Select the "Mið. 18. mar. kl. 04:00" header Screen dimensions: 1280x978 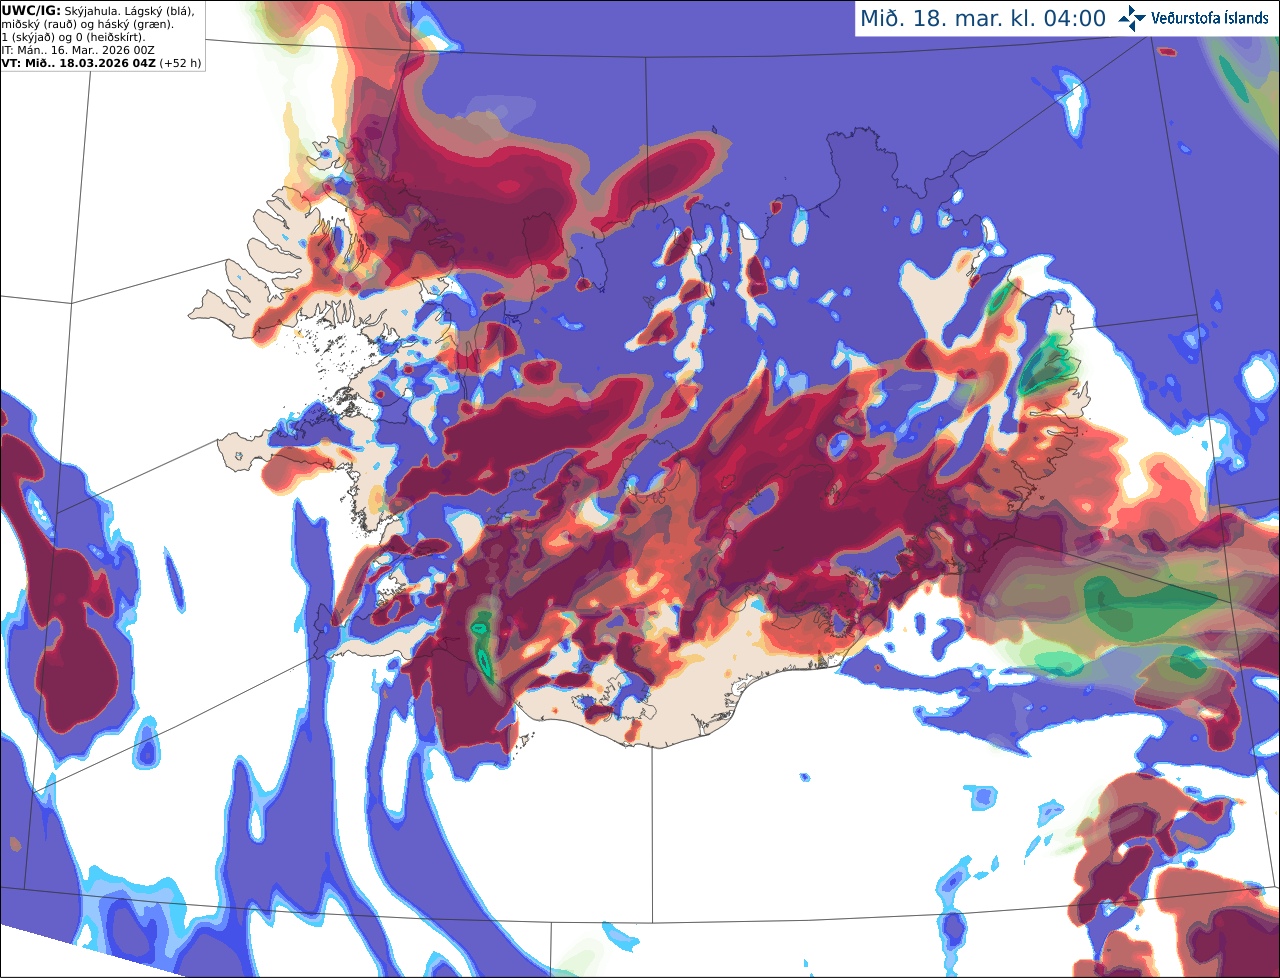coord(983,19)
